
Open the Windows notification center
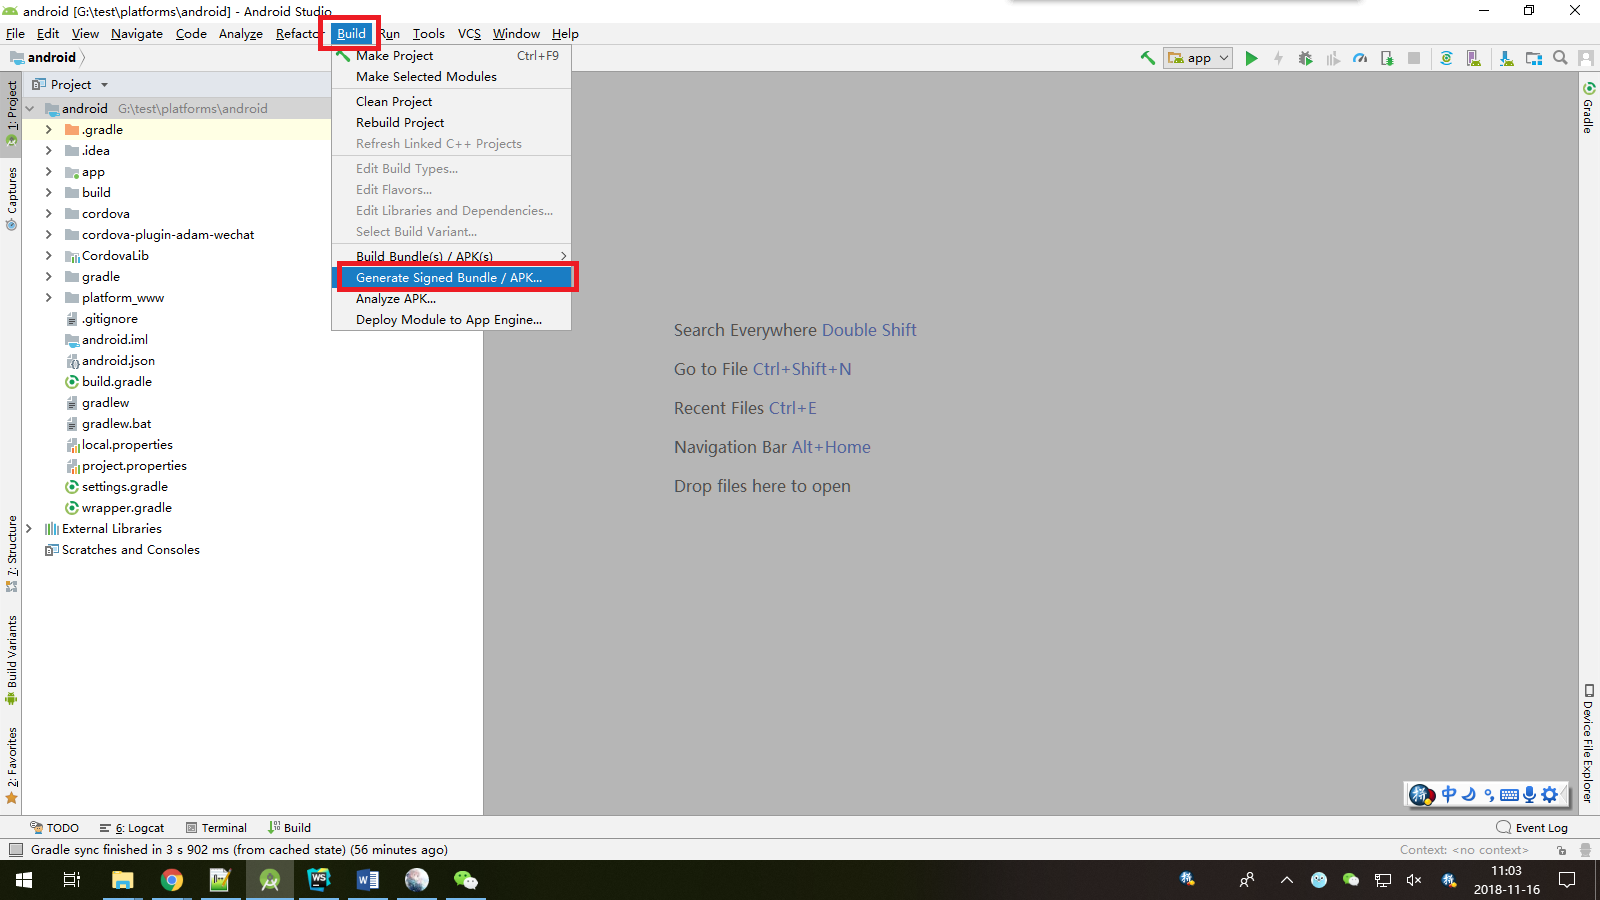tap(1567, 880)
